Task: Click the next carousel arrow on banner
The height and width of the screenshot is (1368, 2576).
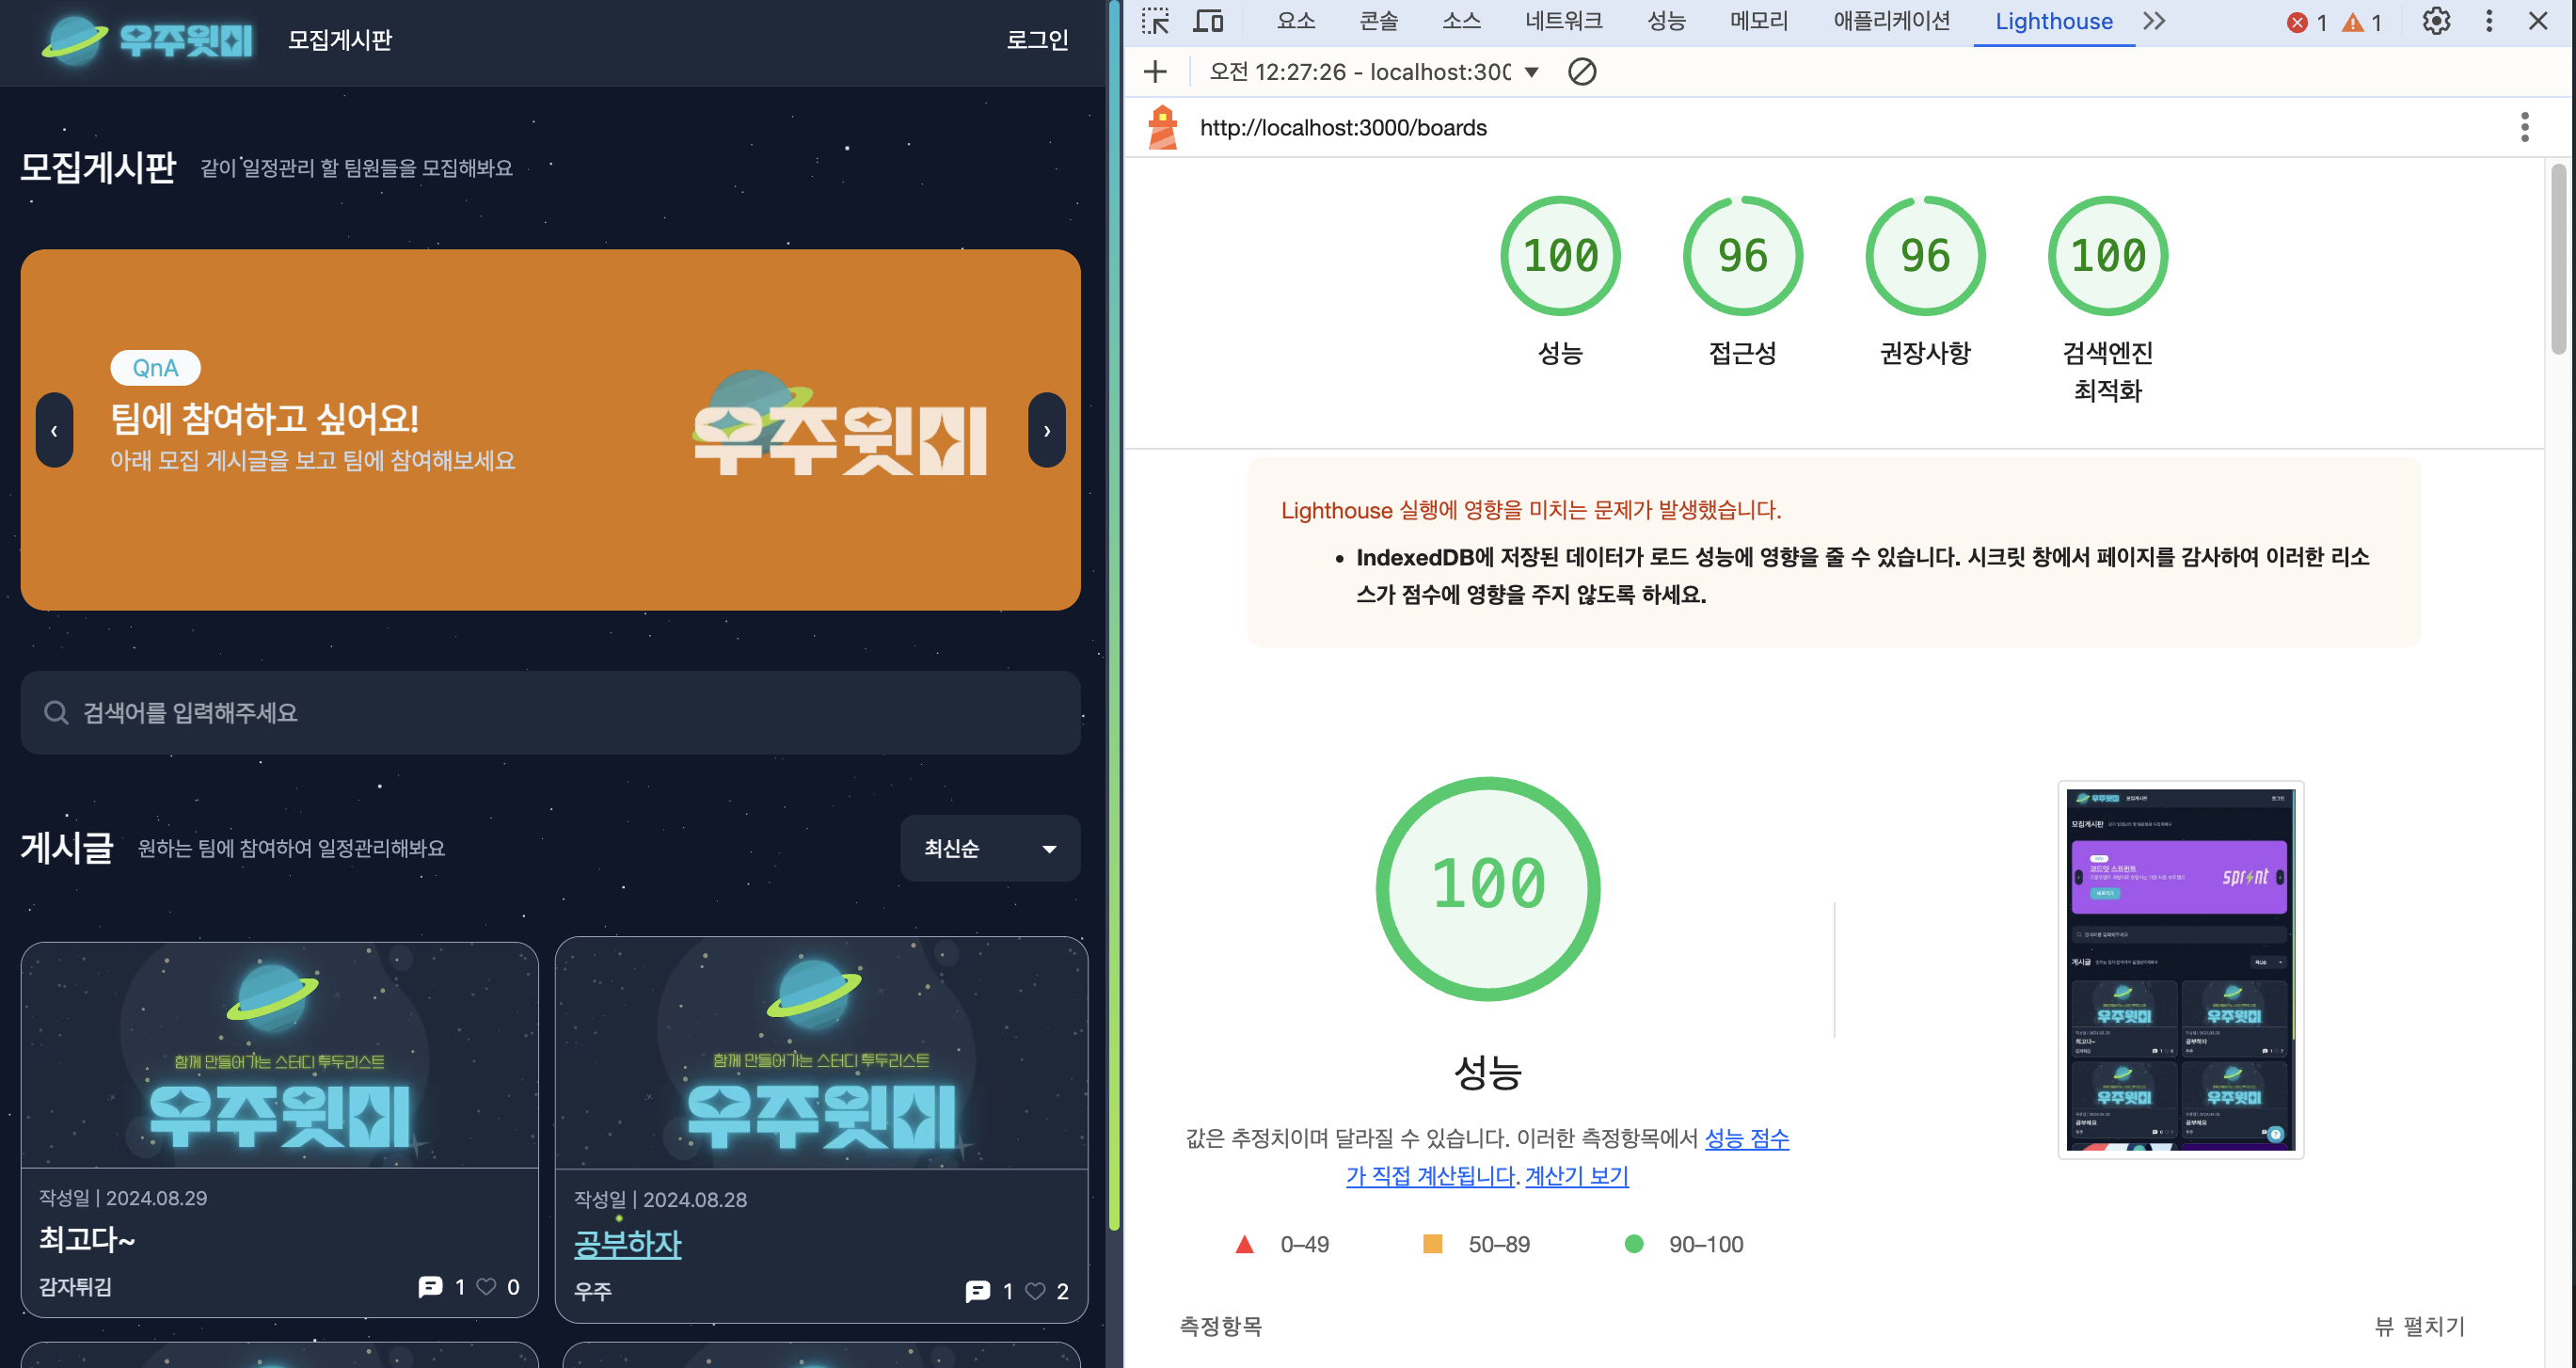Action: coord(1046,430)
